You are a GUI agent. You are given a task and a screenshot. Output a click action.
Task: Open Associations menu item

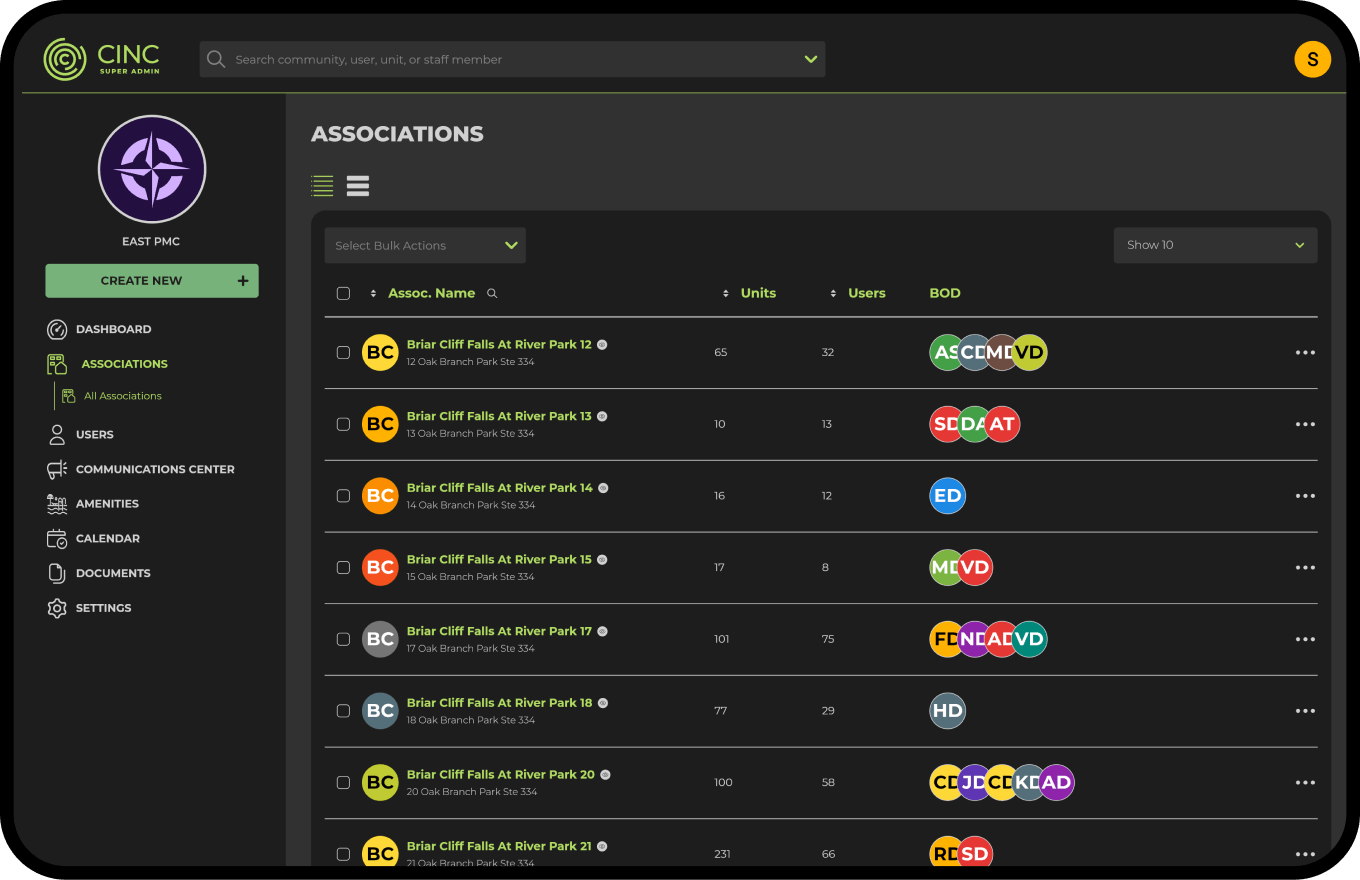tap(125, 364)
